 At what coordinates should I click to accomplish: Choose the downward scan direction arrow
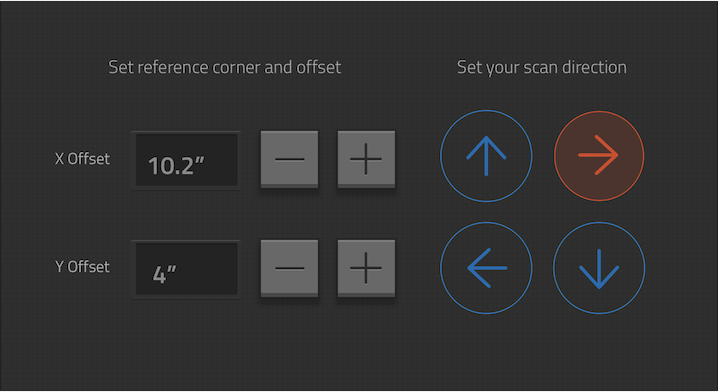click(599, 268)
